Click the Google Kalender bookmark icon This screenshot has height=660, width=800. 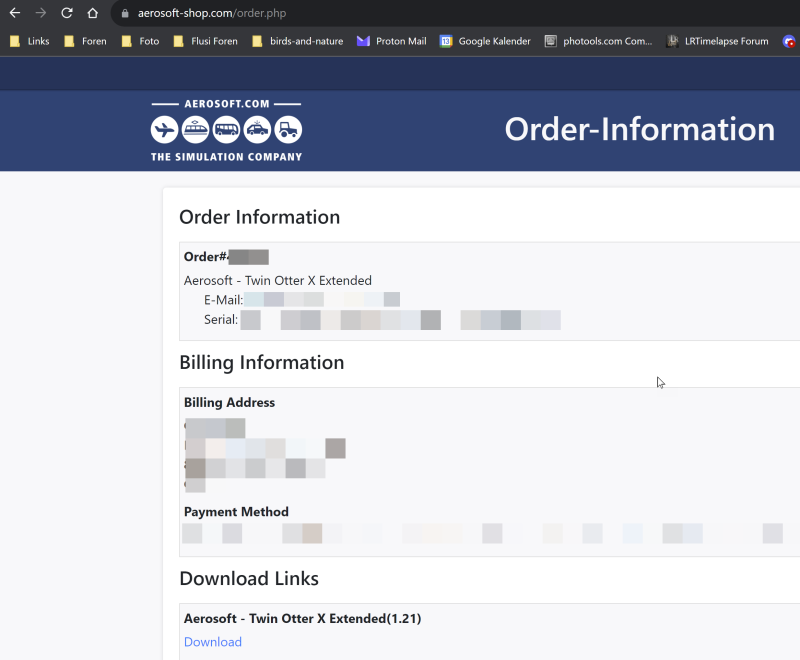446,41
